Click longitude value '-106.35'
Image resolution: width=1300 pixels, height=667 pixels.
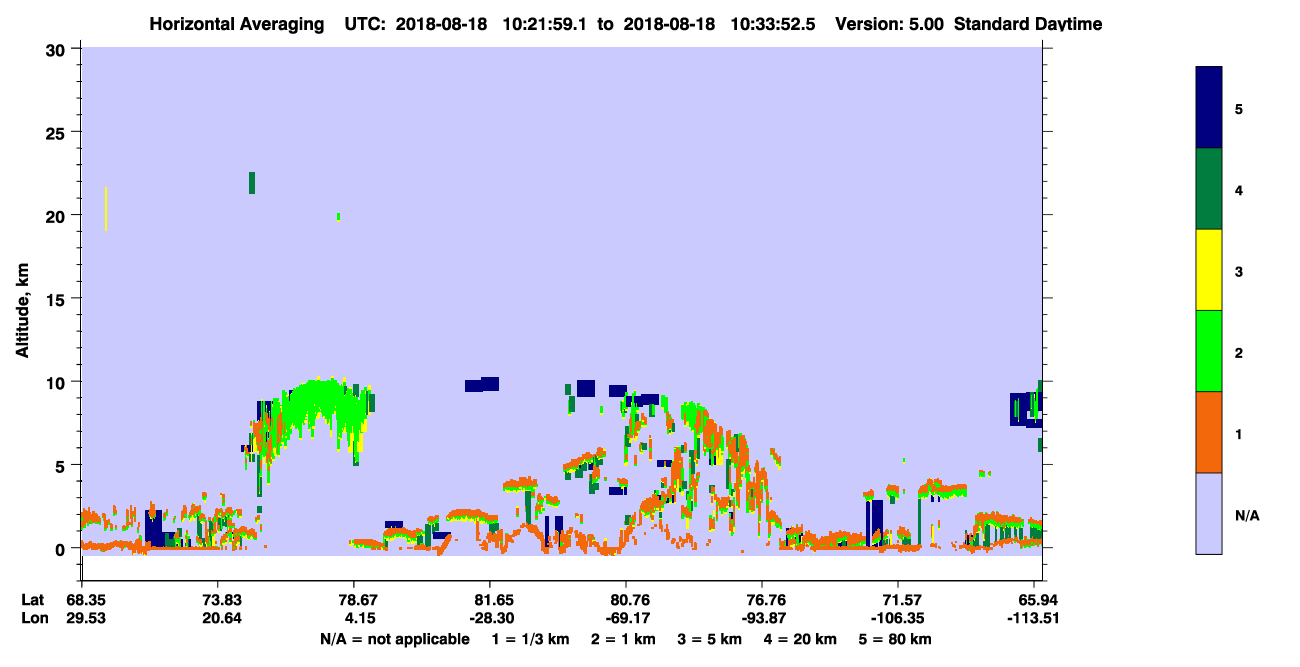(x=898, y=618)
